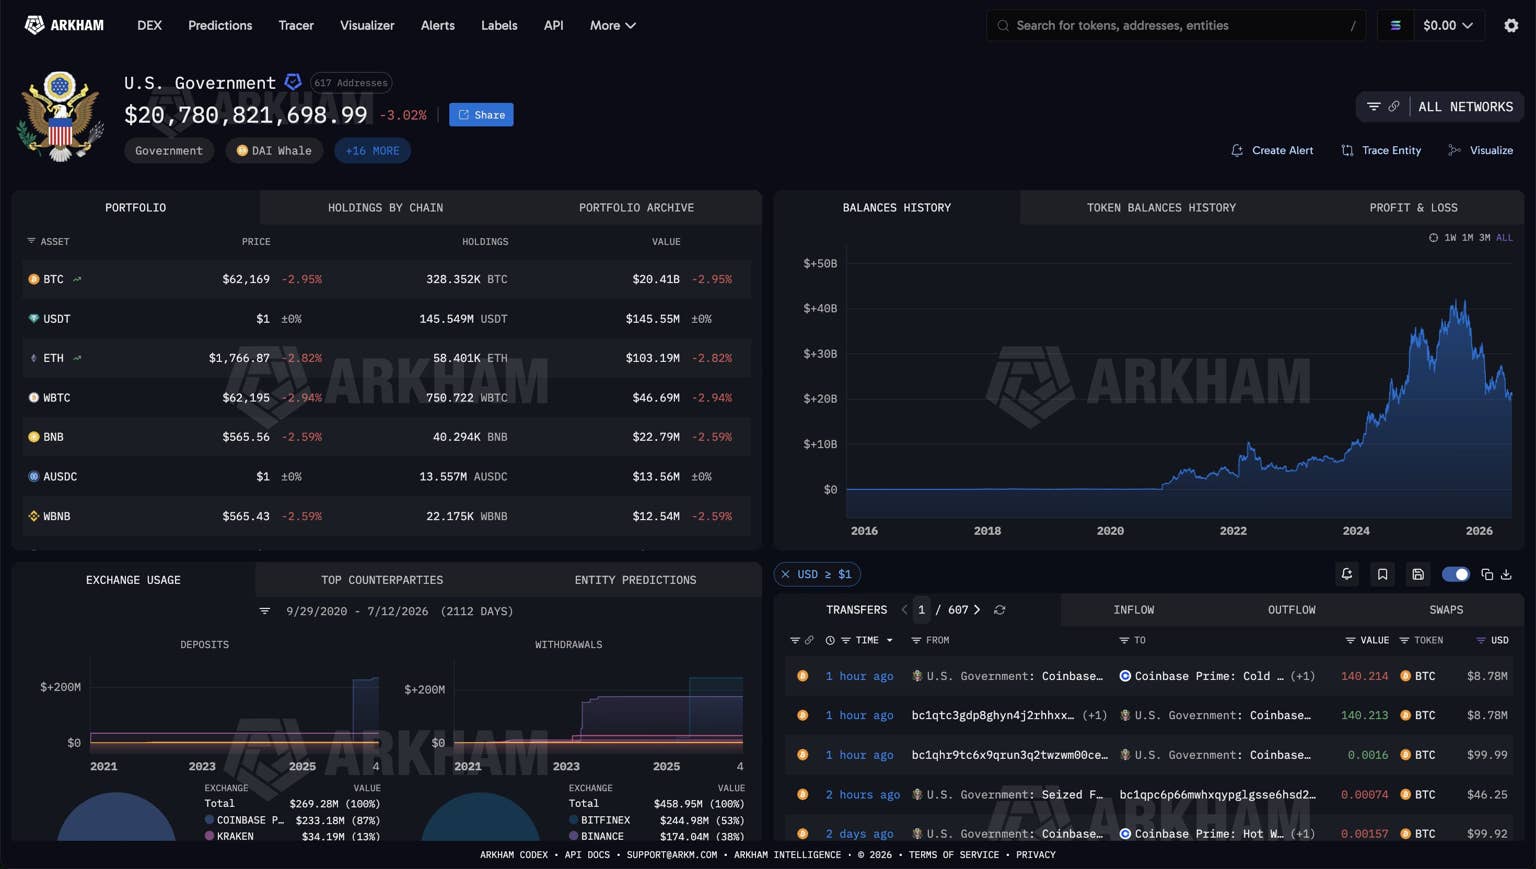Open the DEX menu item
The height and width of the screenshot is (869, 1536).
pyautogui.click(x=149, y=25)
